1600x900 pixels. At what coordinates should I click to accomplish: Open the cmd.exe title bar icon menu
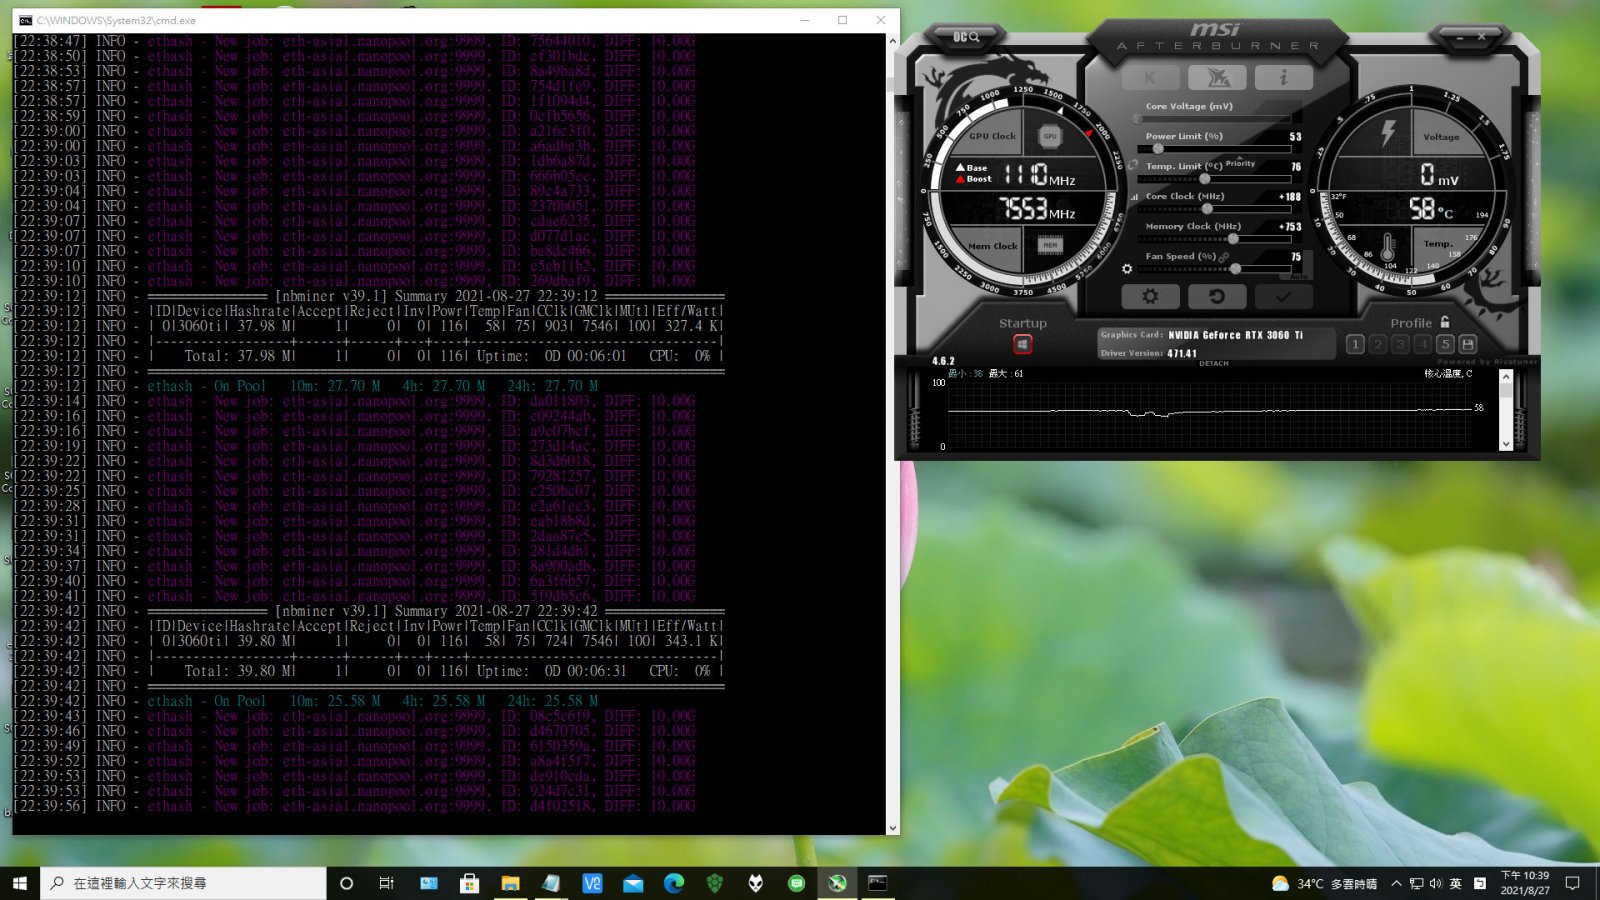click(26, 20)
